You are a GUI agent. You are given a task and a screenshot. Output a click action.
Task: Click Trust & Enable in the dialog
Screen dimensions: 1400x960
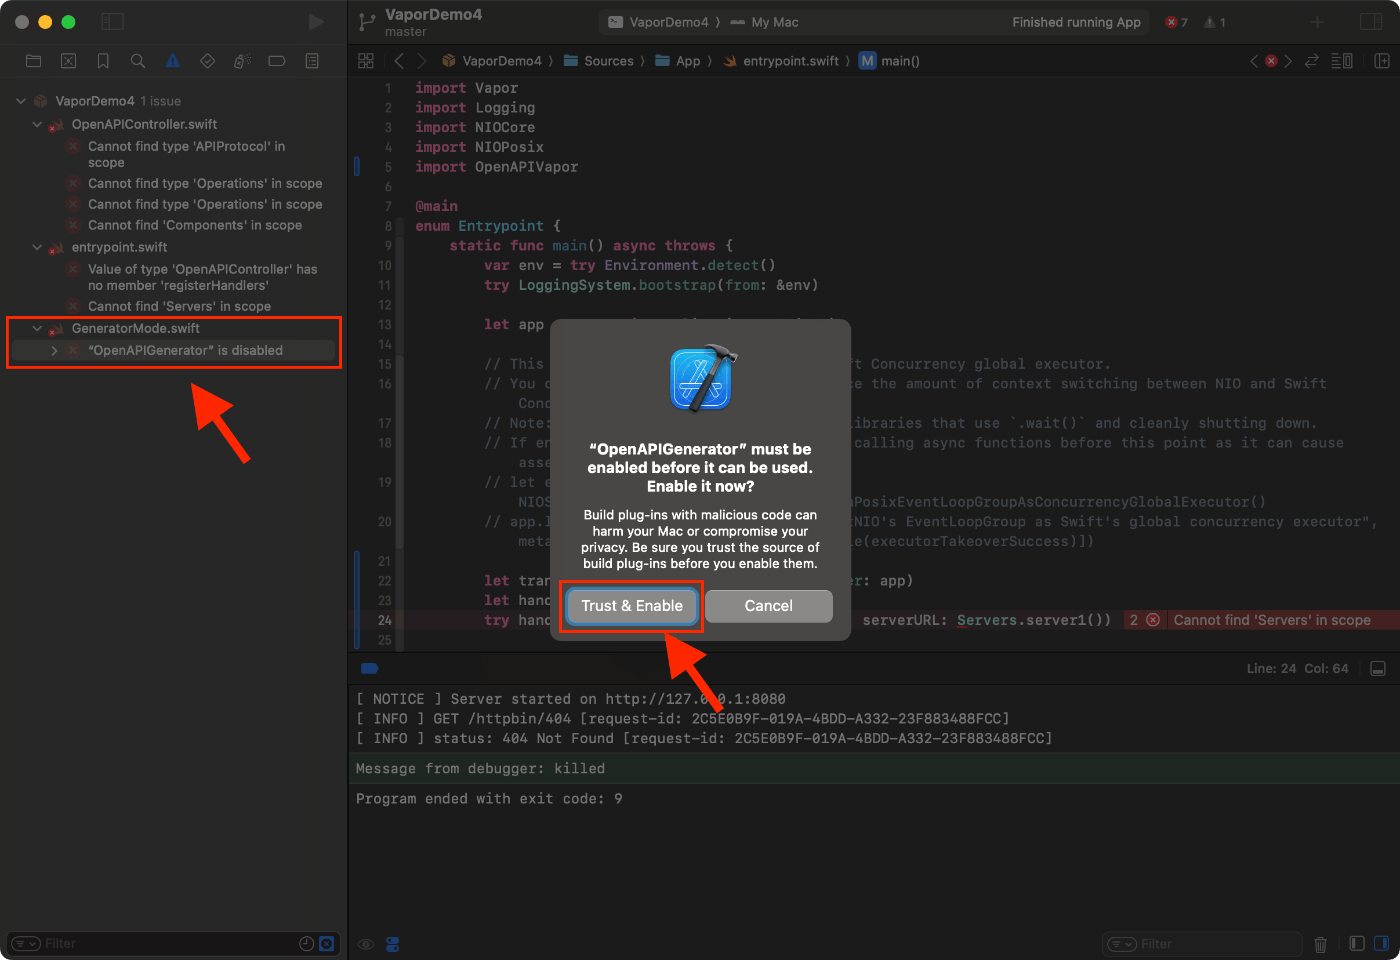pos(632,606)
